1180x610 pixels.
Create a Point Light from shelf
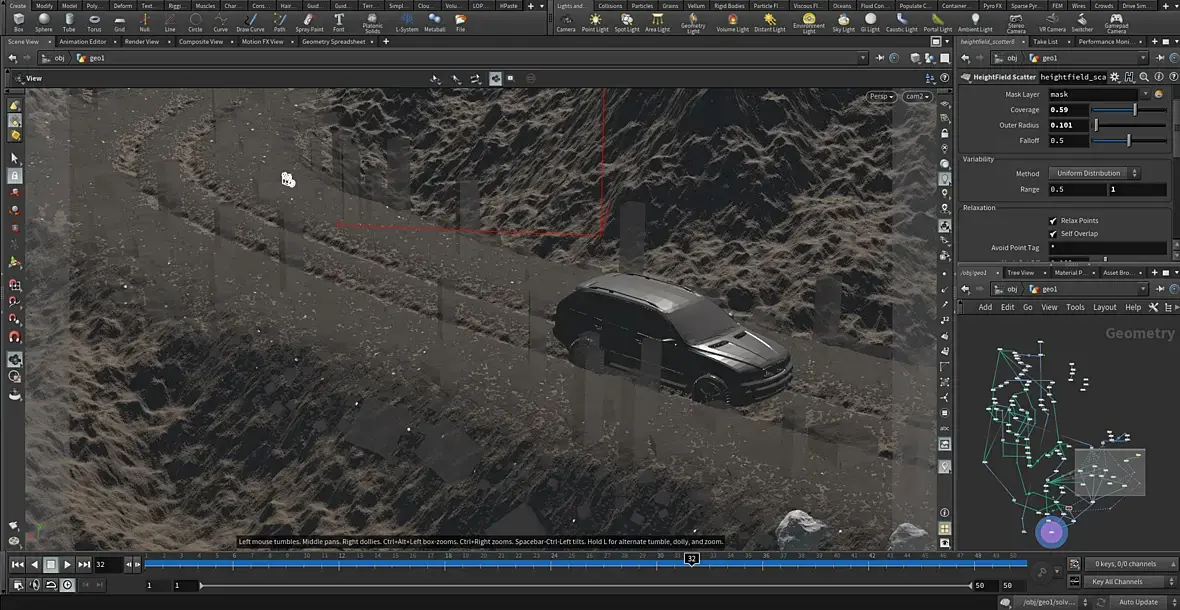[x=595, y=23]
